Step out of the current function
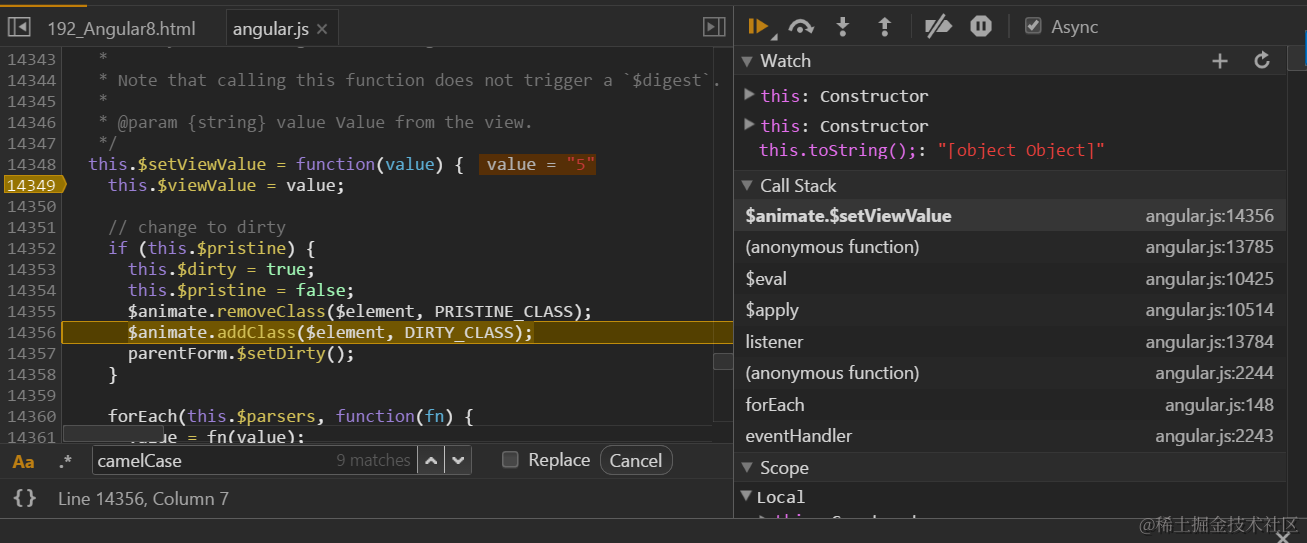The image size is (1307, 543). [884, 27]
